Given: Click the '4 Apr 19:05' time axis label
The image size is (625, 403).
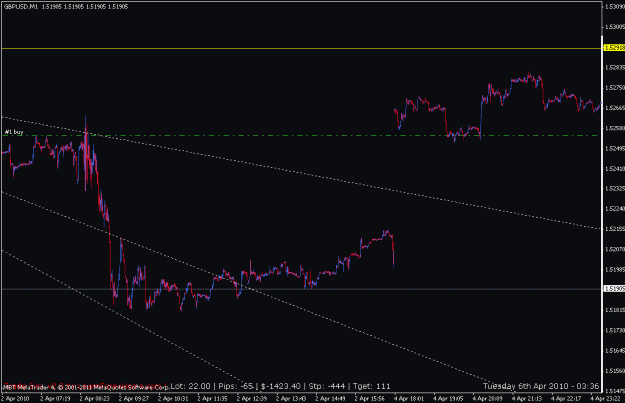Looking at the screenshot, I should point(448,398).
